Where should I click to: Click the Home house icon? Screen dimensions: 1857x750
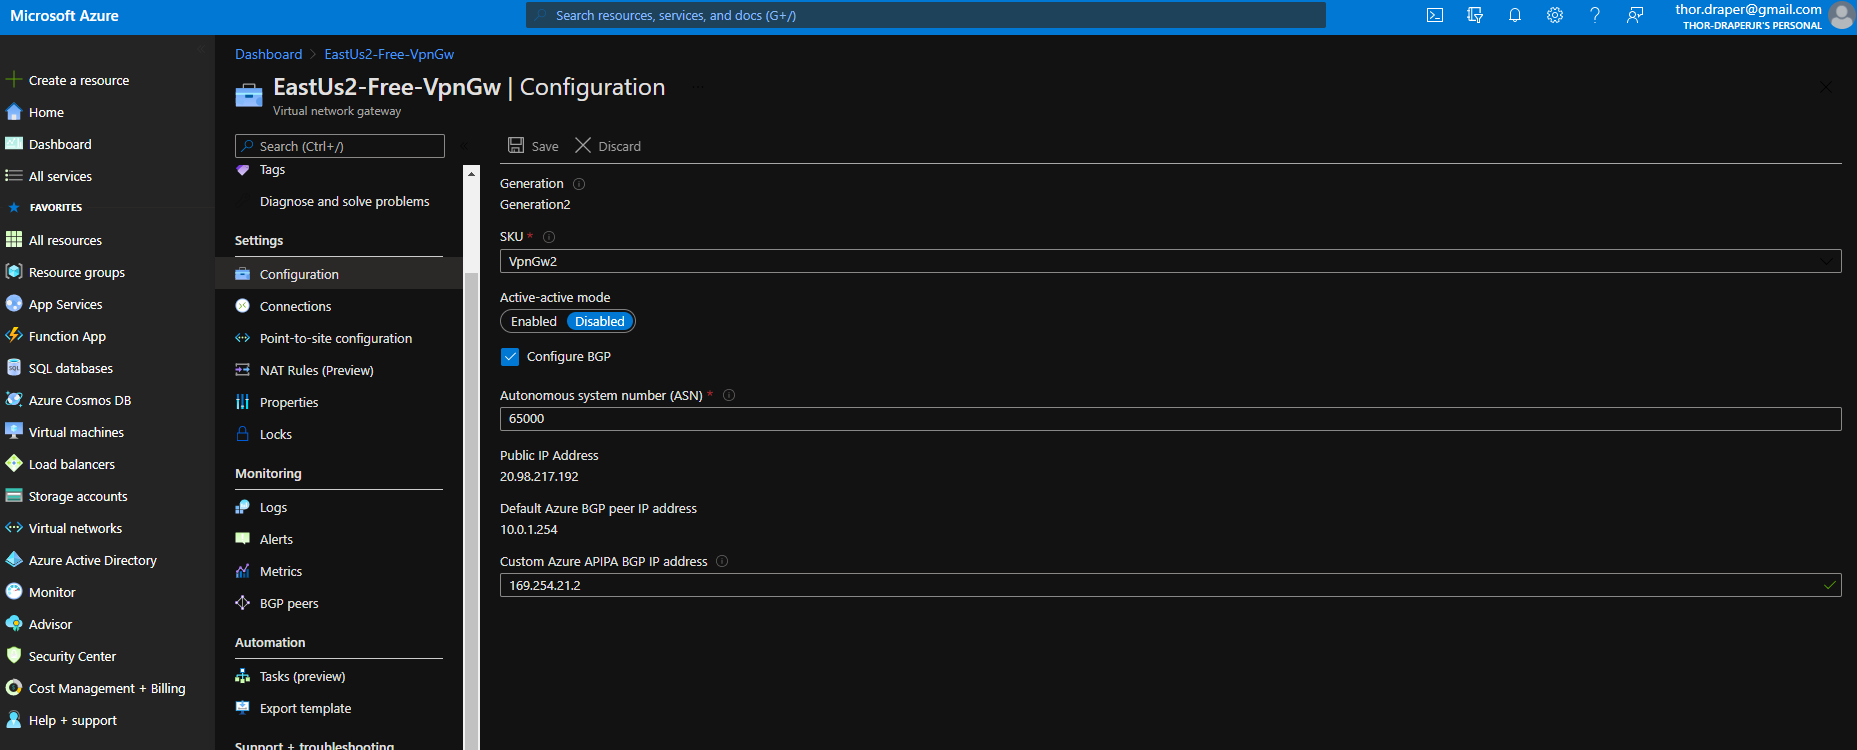pyautogui.click(x=14, y=112)
